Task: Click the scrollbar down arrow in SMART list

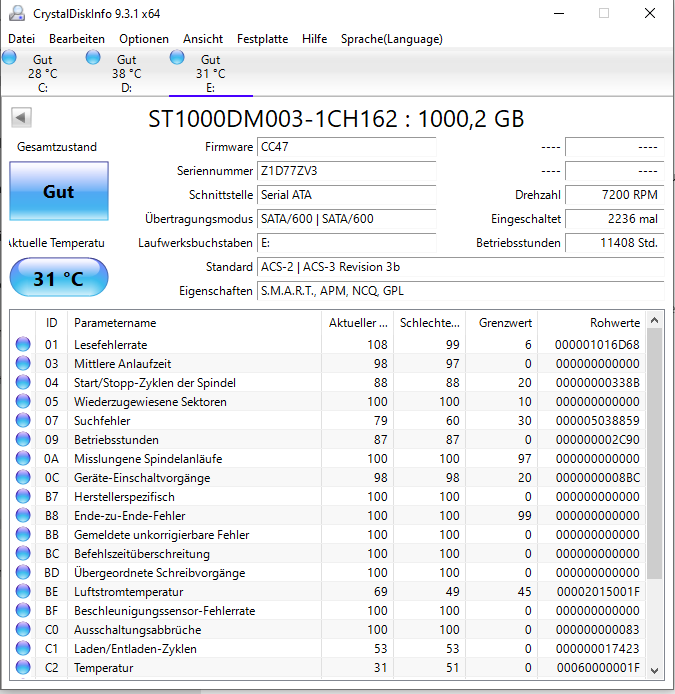Action: point(655,671)
